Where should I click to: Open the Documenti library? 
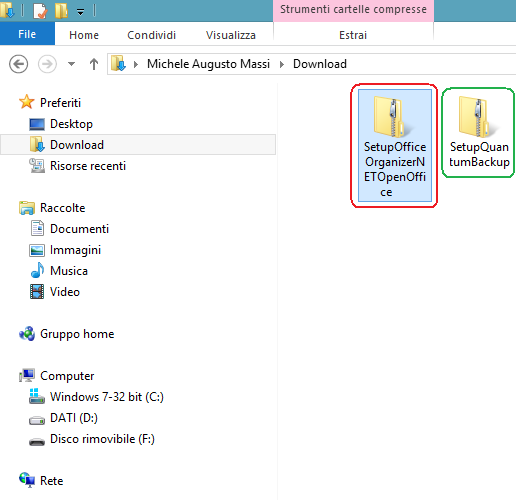click(x=79, y=229)
